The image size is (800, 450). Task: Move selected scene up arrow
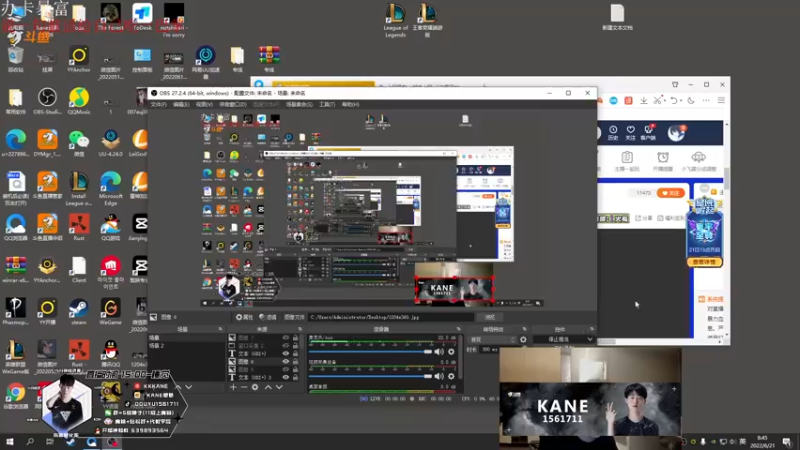click(x=178, y=387)
